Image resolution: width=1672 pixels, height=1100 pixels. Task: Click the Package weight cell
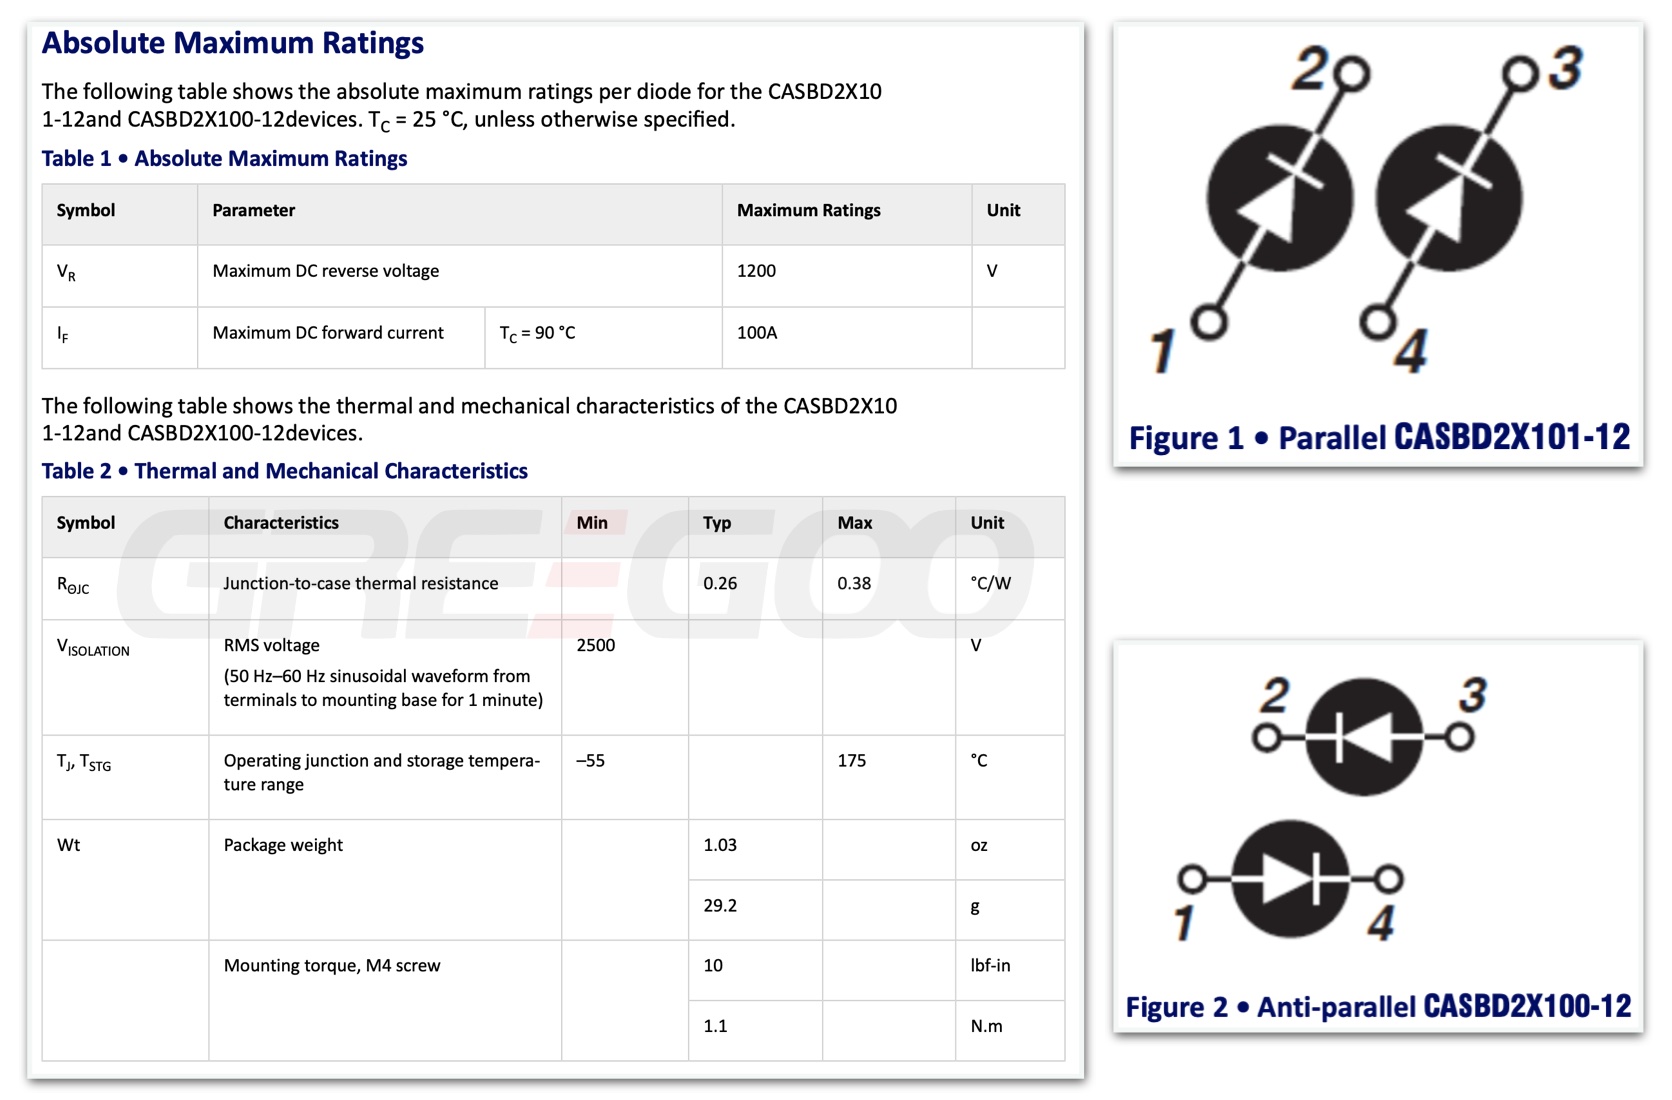click(385, 880)
